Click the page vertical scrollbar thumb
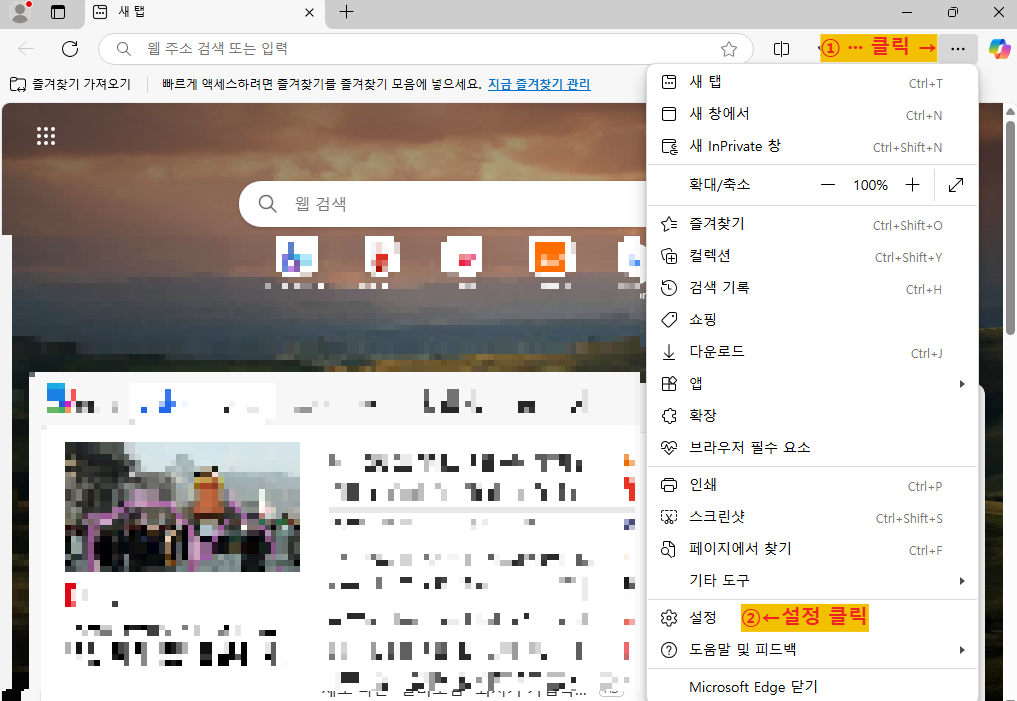The width and height of the screenshot is (1017, 701). pos(1011,226)
